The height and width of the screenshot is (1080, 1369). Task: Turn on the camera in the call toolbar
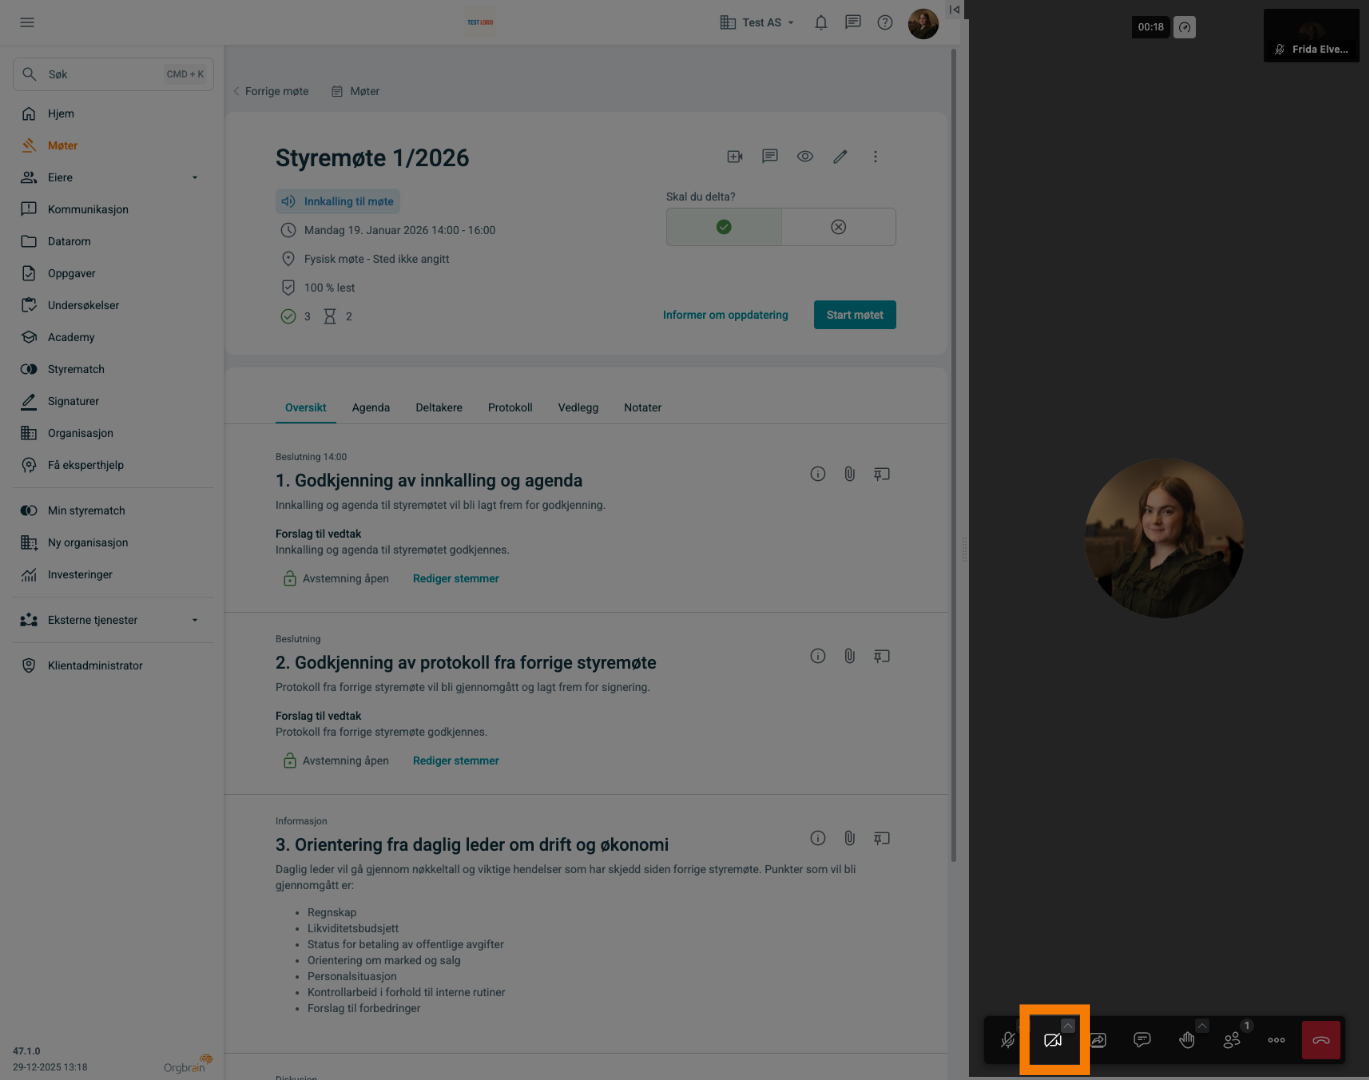pos(1052,1041)
